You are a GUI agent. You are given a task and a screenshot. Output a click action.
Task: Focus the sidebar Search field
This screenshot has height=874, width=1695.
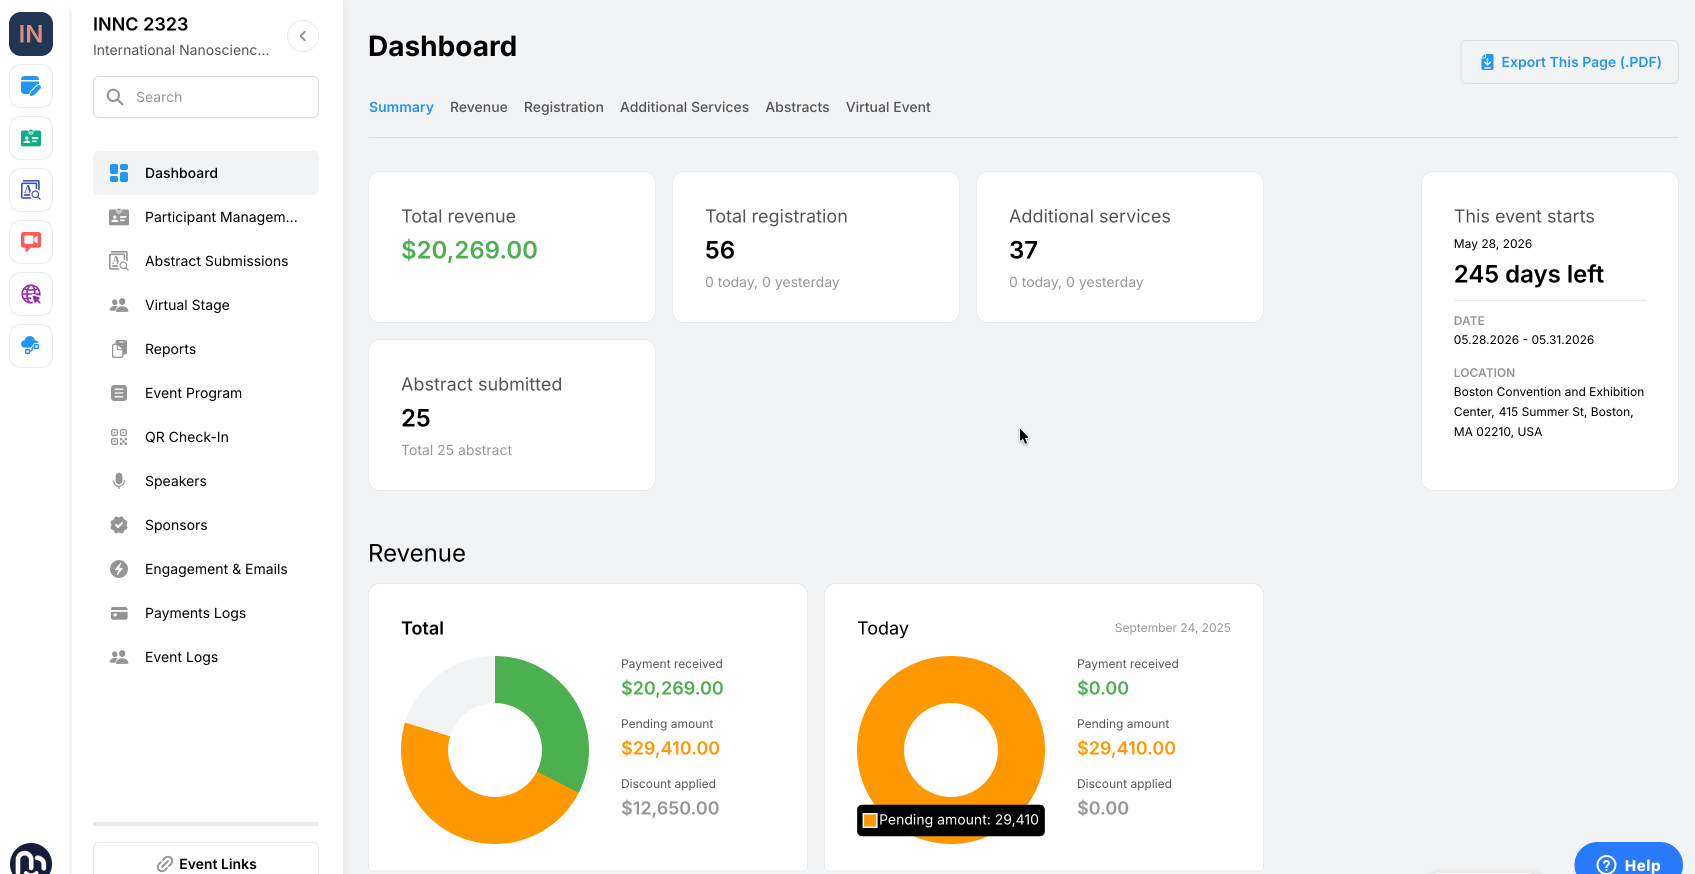206,97
